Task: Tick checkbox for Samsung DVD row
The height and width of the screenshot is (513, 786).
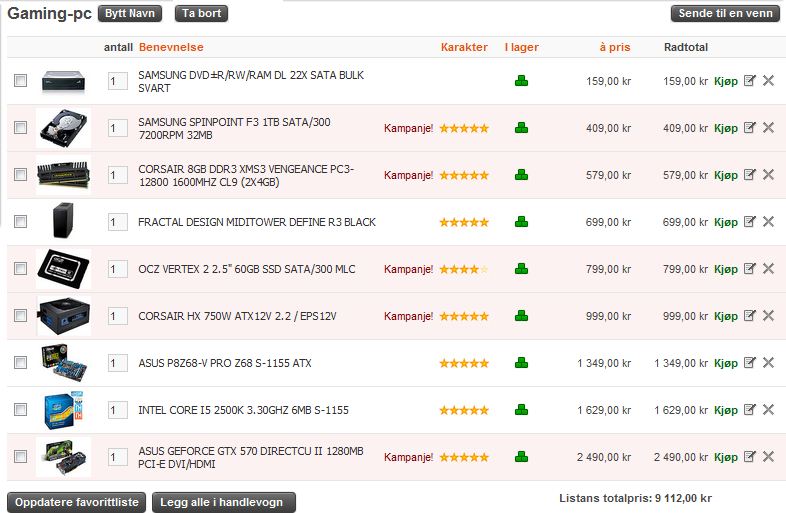Action: click(x=21, y=80)
